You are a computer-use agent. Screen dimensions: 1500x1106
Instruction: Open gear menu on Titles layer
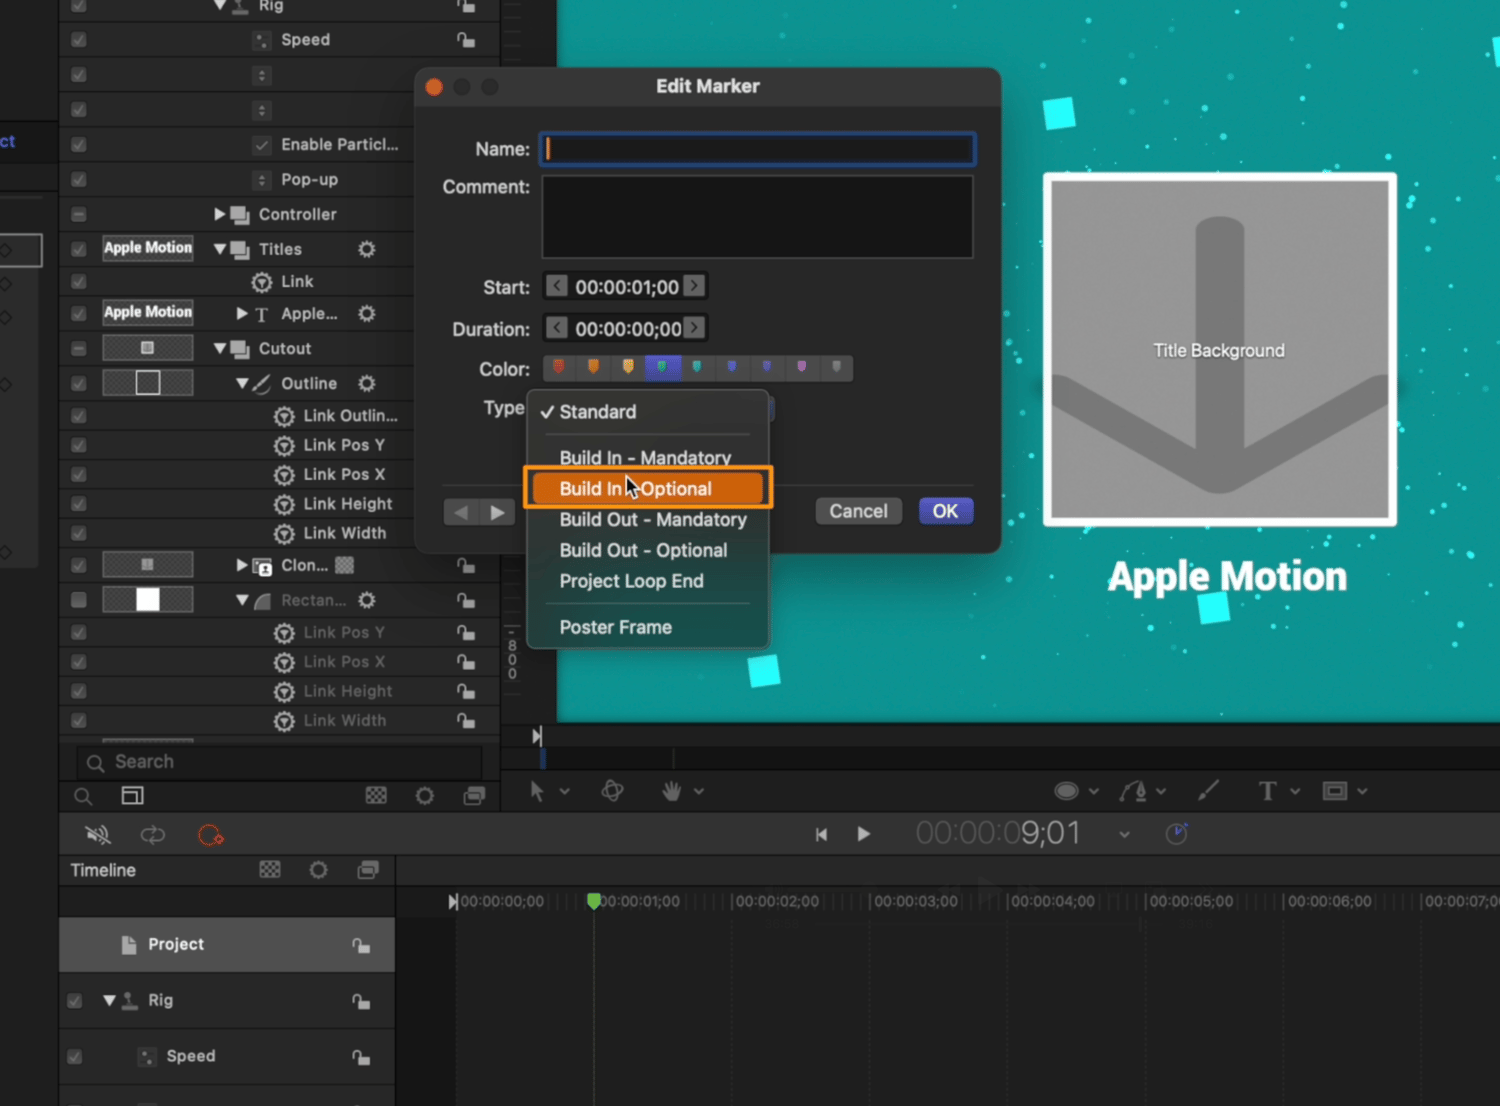(x=367, y=249)
